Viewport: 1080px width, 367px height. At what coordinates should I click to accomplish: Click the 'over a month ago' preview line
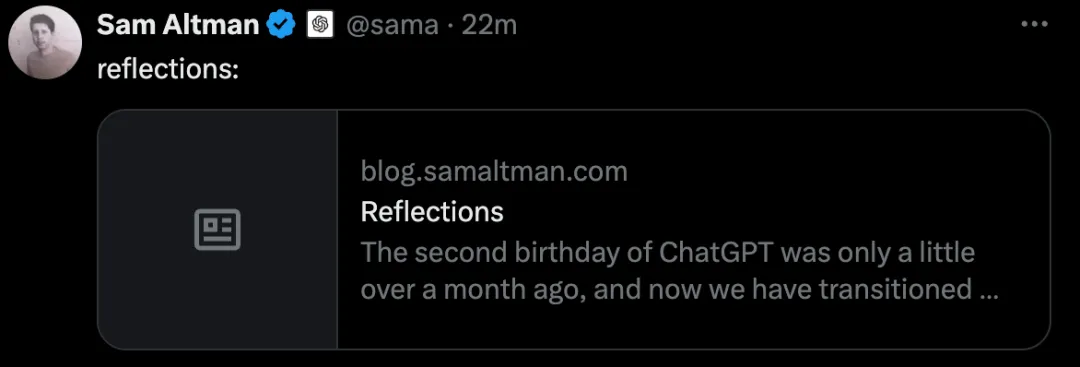tap(679, 289)
